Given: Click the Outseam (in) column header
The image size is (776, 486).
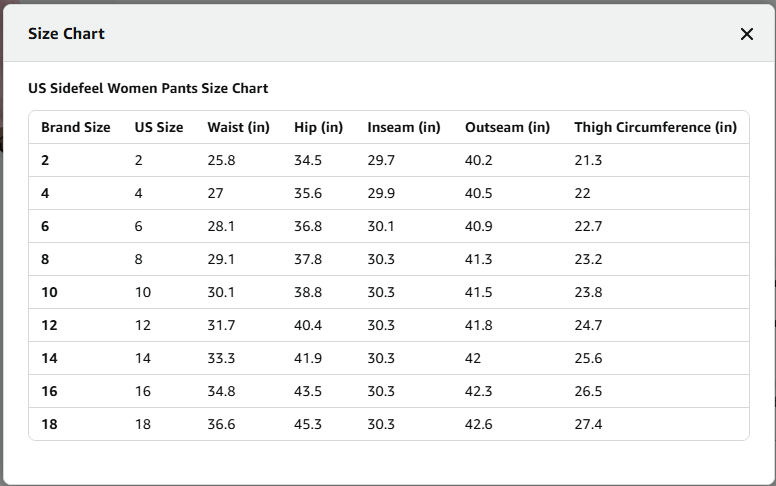Looking at the screenshot, I should coord(507,127).
